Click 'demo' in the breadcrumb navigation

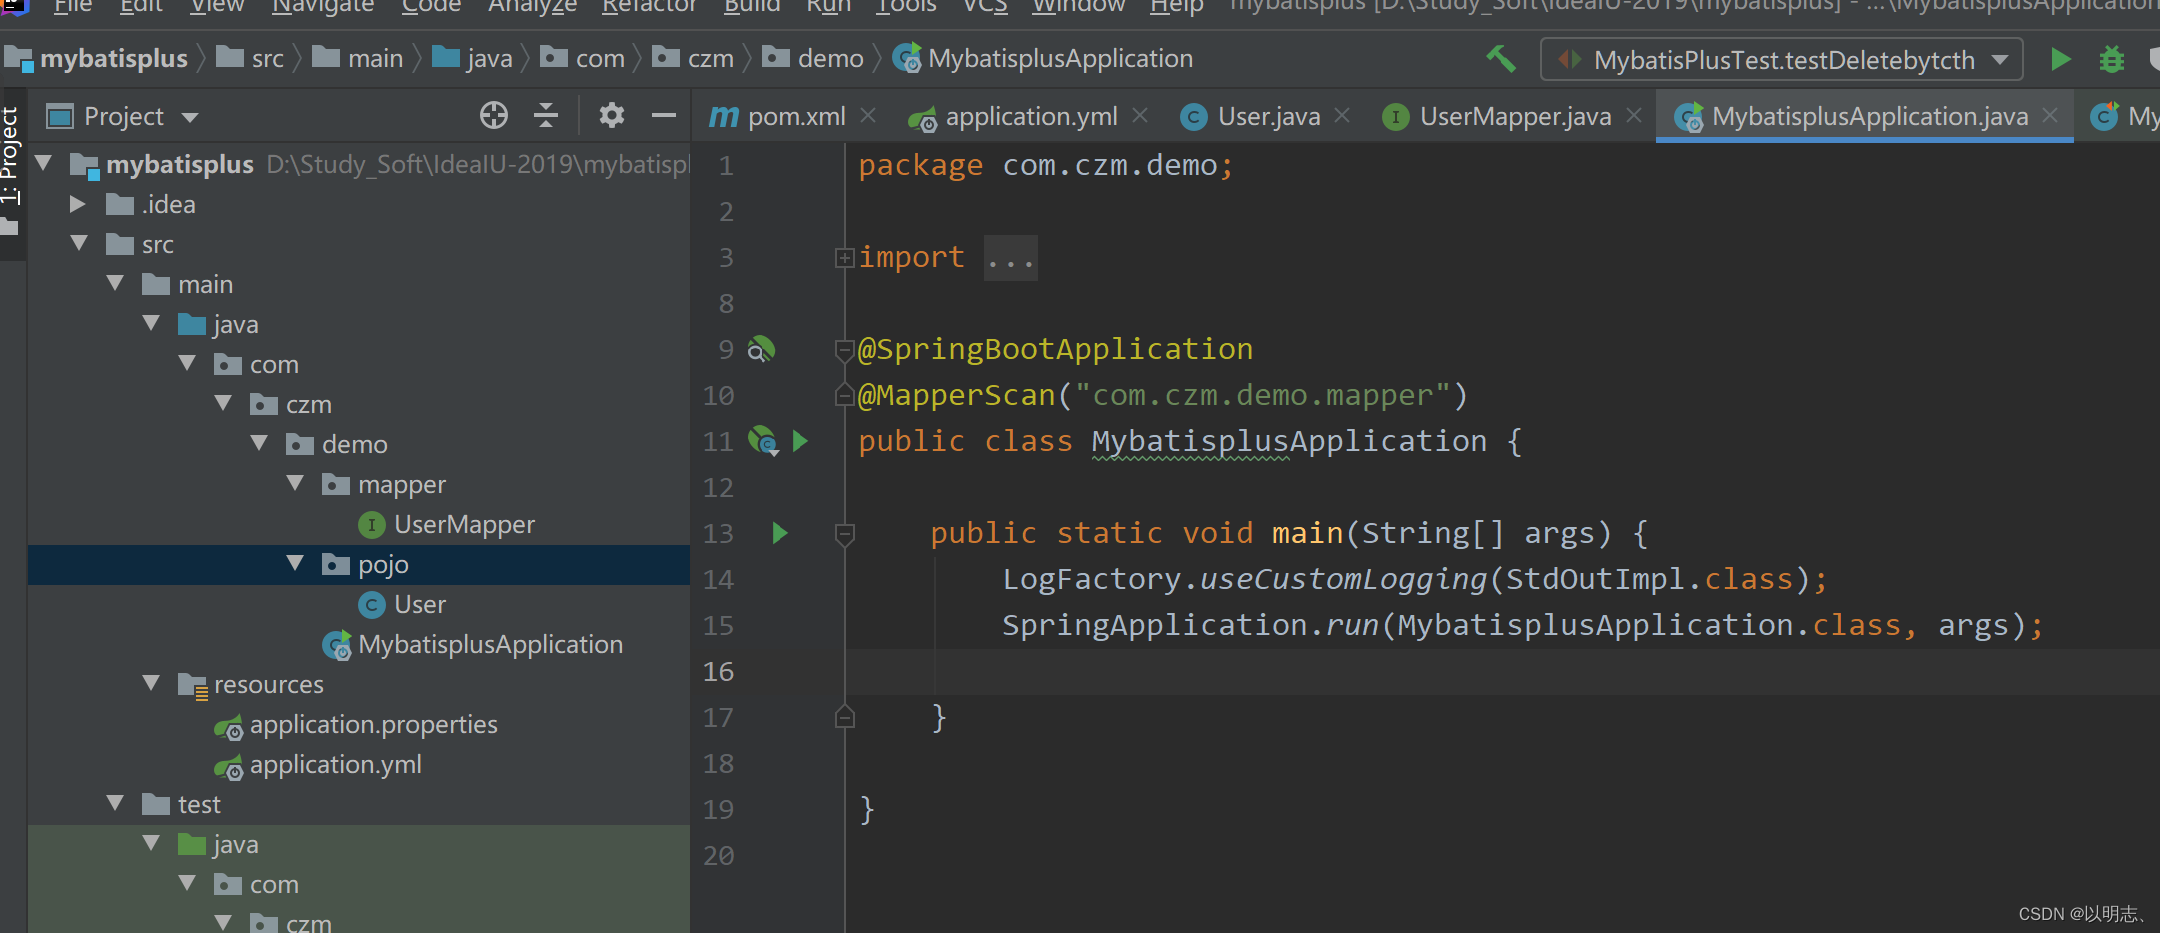click(x=830, y=57)
